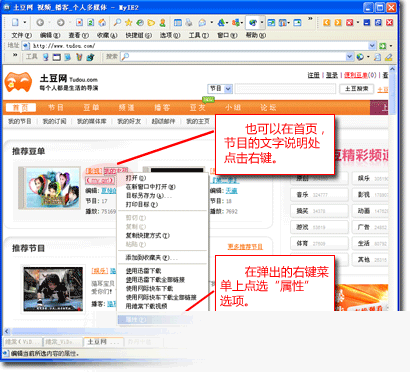Click the highlighter icon right of search bar
Viewport: 410px width, 373px height.
coord(388,57)
